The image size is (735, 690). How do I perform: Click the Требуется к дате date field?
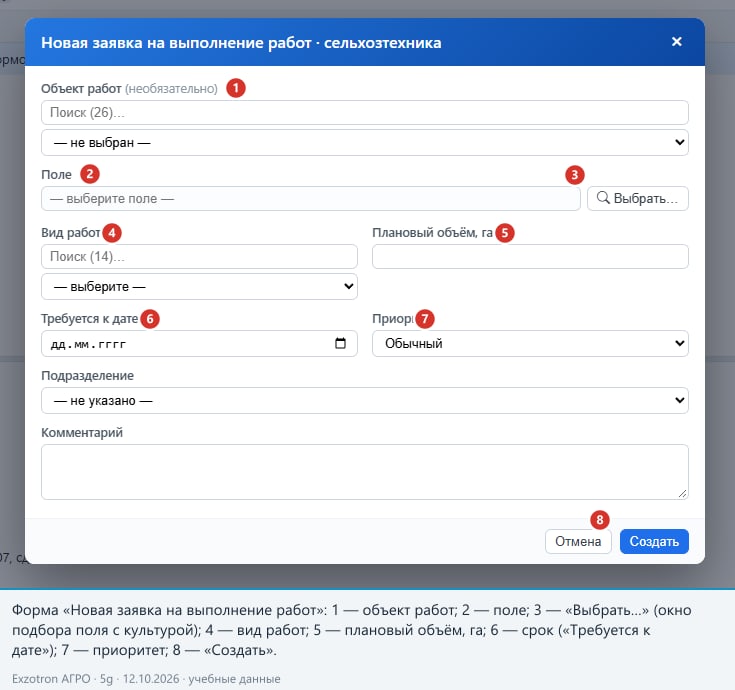tap(199, 344)
